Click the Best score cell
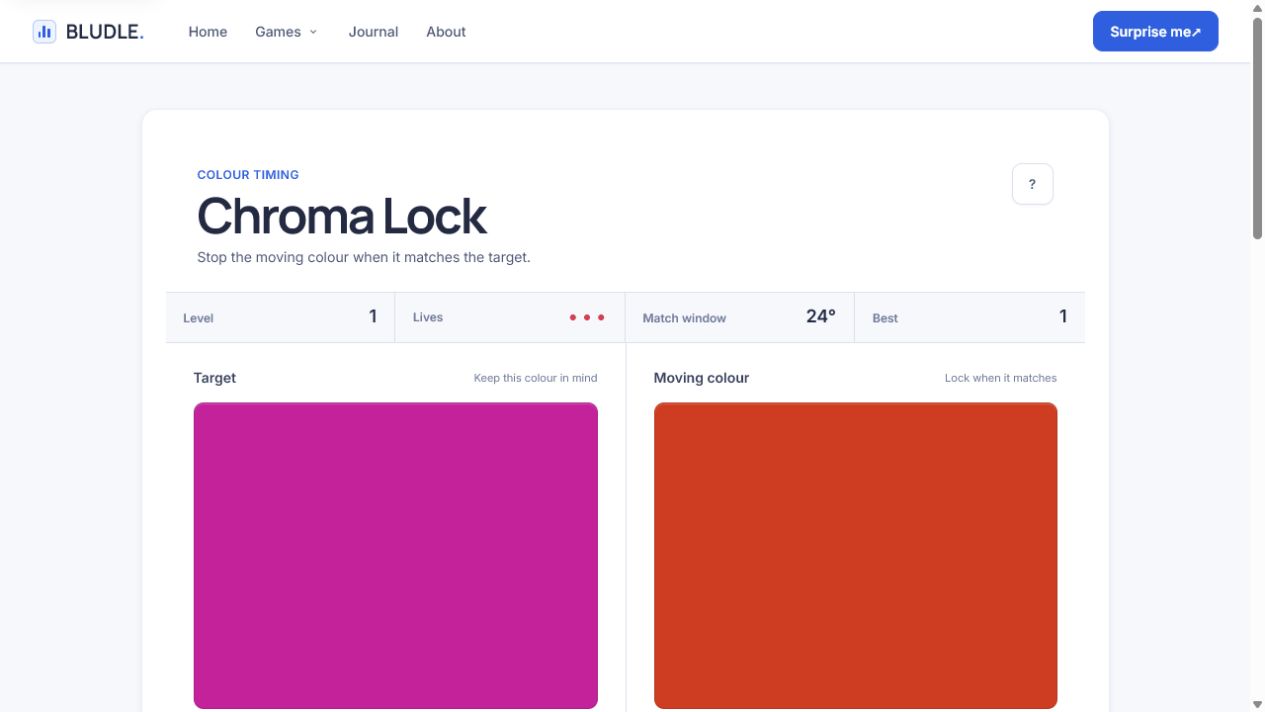Screen dimensions: 1265x712 (969, 317)
